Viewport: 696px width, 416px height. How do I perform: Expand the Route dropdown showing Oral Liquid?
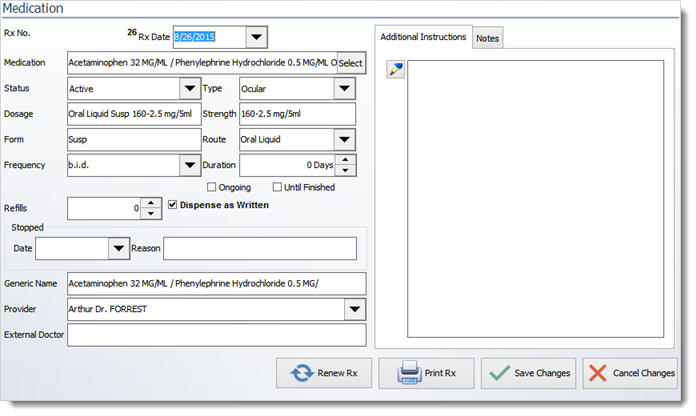pos(344,139)
